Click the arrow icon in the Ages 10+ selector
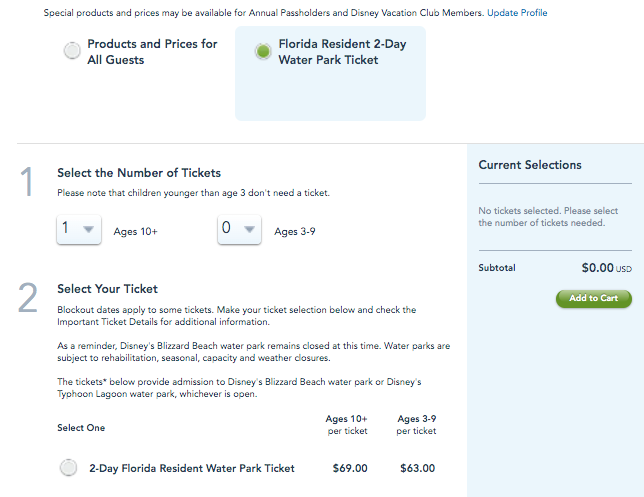The height and width of the screenshot is (497, 644). click(88, 229)
